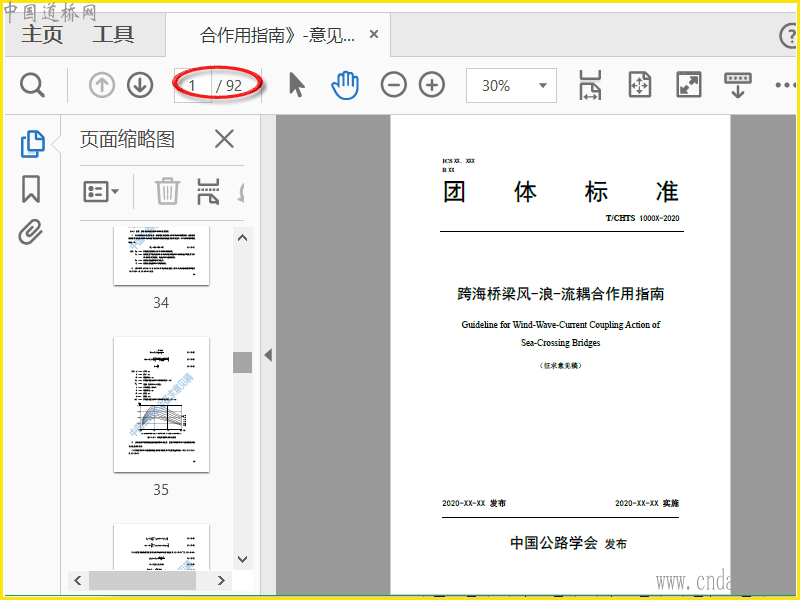
Task: Activate the arrow selection tool
Action: tap(296, 85)
